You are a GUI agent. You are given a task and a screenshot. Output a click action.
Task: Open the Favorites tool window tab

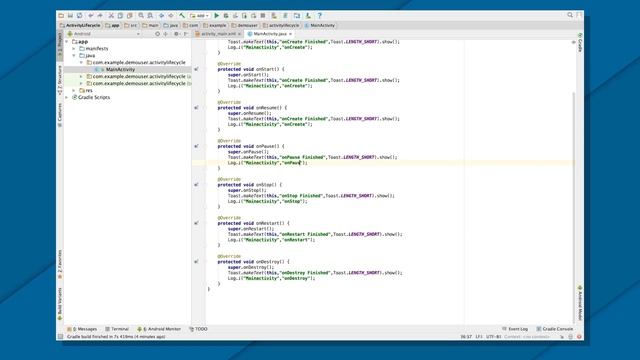click(60, 264)
